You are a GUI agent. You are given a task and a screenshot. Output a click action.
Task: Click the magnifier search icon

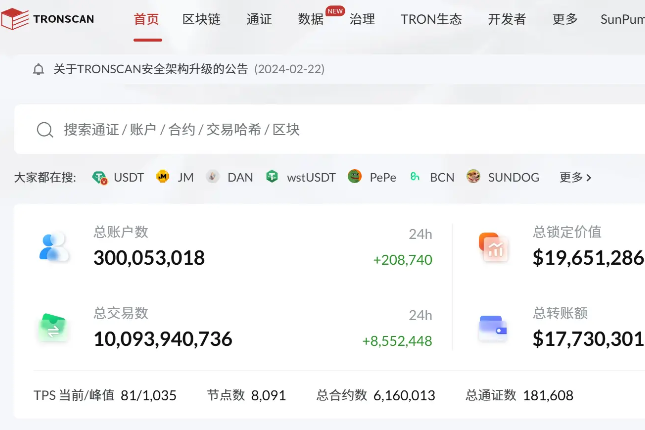point(45,130)
